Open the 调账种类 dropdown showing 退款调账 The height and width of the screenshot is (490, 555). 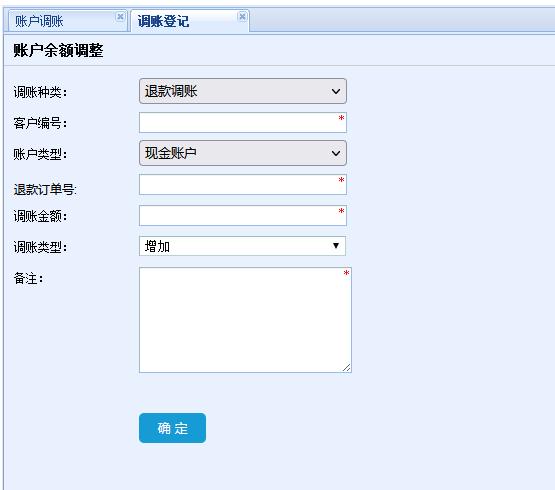tap(243, 91)
